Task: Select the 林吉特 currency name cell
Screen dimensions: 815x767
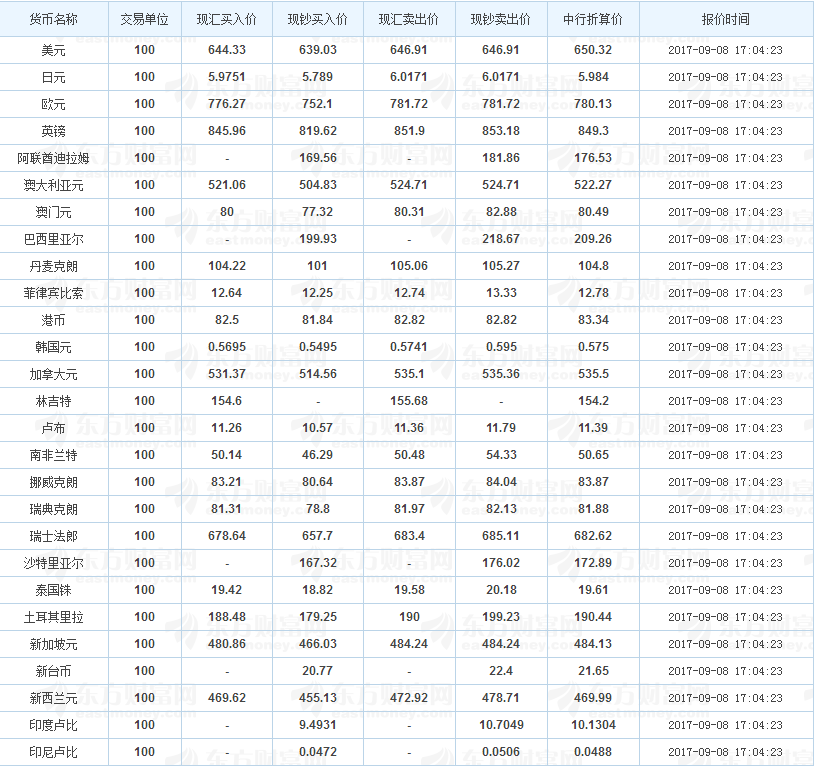Action: point(54,402)
